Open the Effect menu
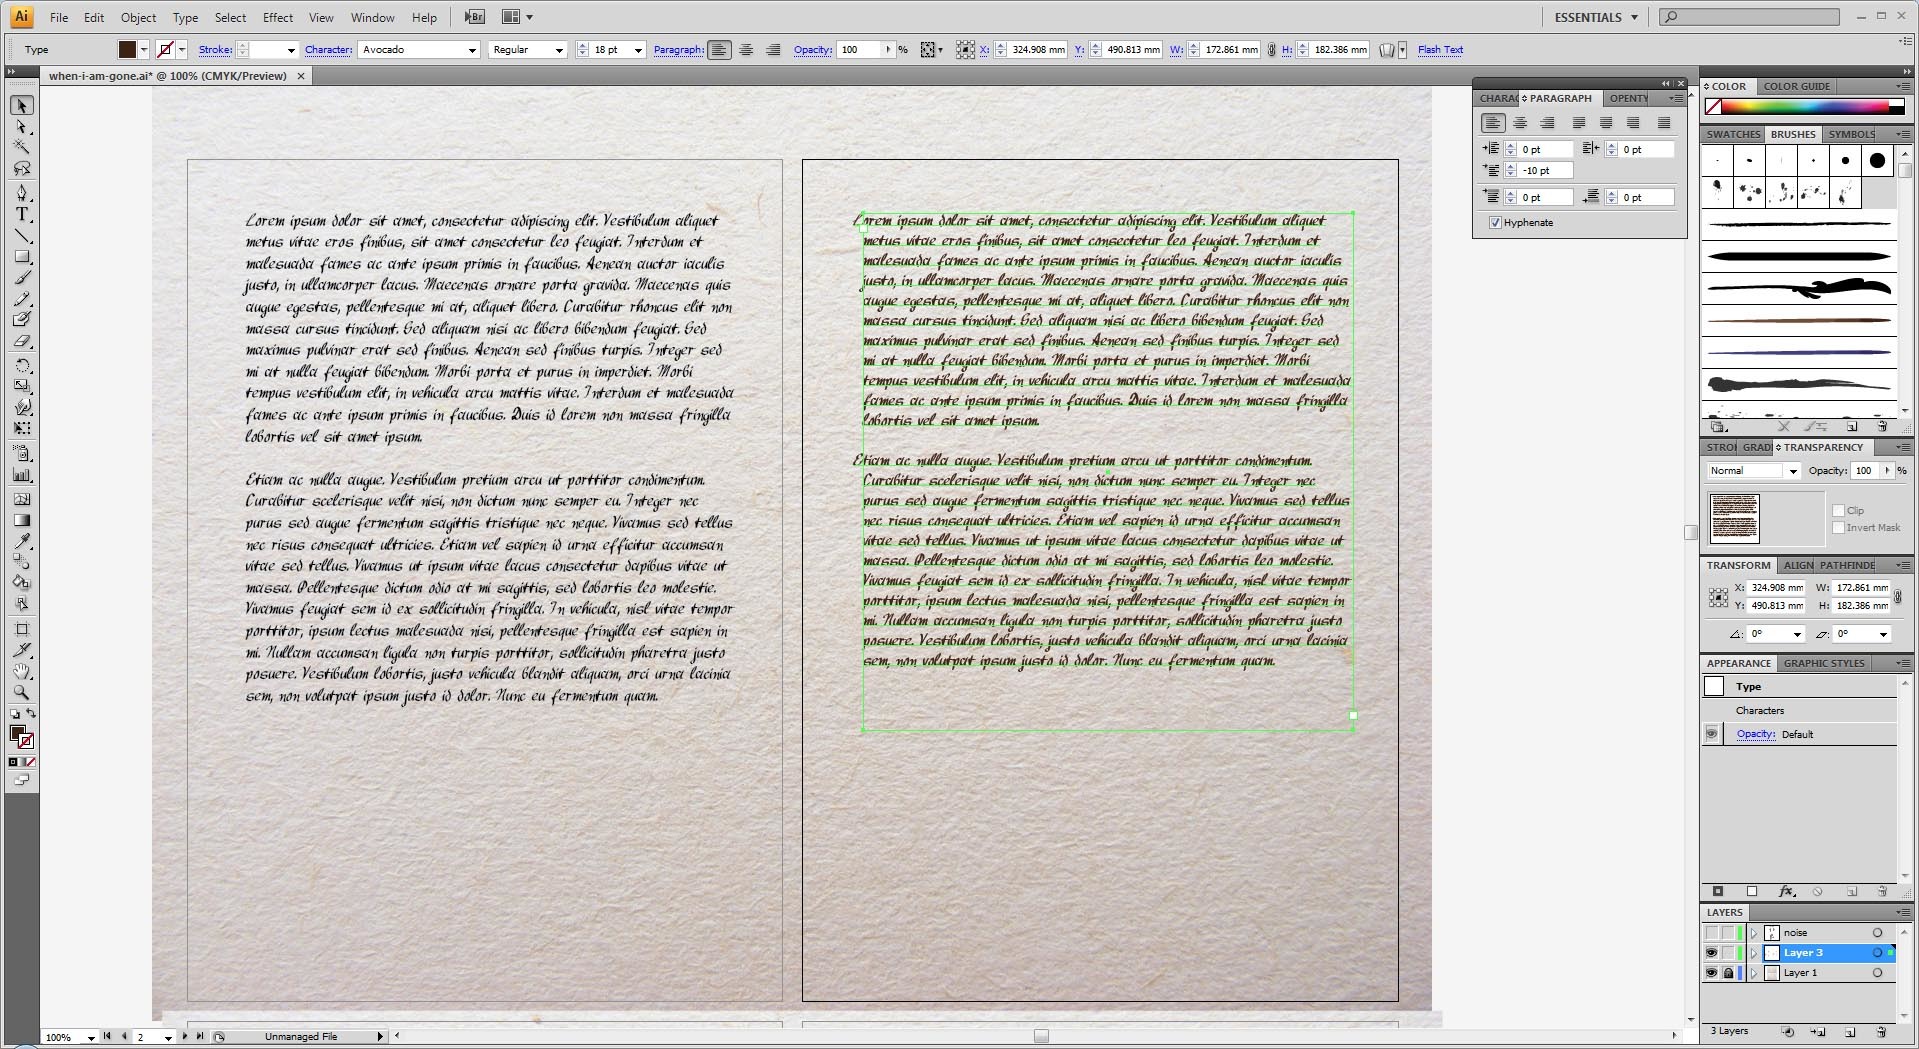This screenshot has height=1049, width=1919. [x=278, y=17]
